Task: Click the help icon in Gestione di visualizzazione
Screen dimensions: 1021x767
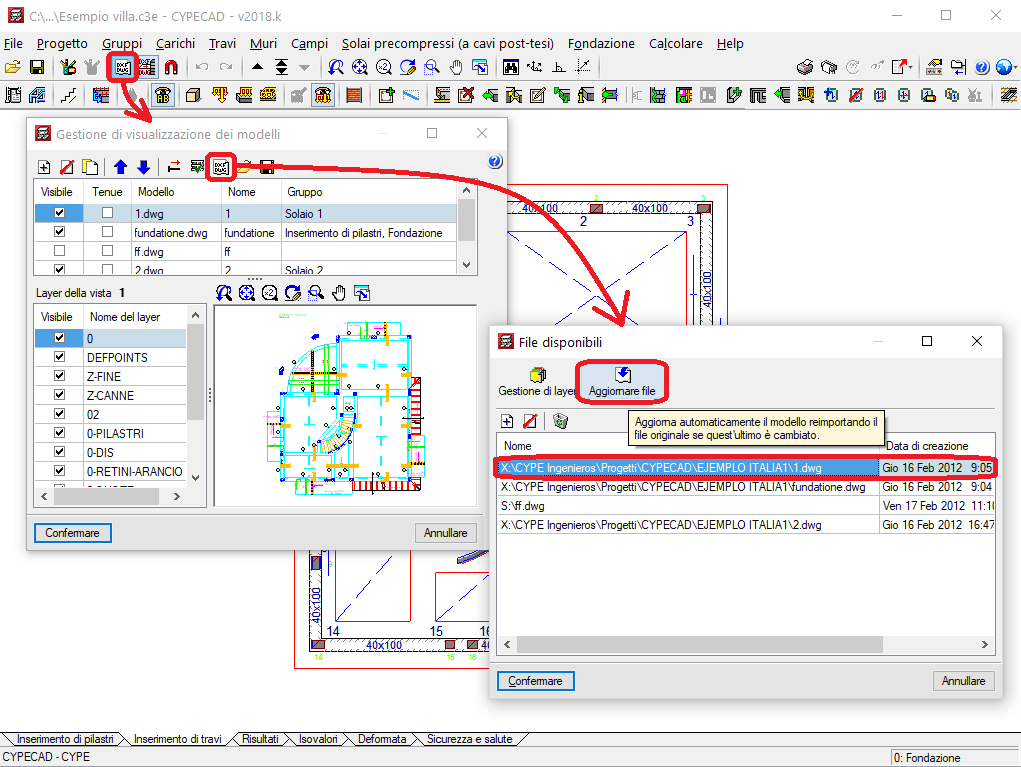Action: click(495, 161)
